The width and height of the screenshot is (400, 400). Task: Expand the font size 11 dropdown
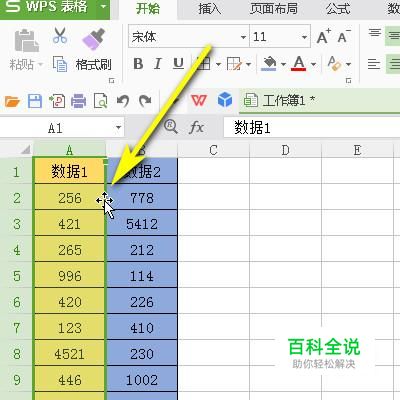pyautogui.click(x=304, y=37)
